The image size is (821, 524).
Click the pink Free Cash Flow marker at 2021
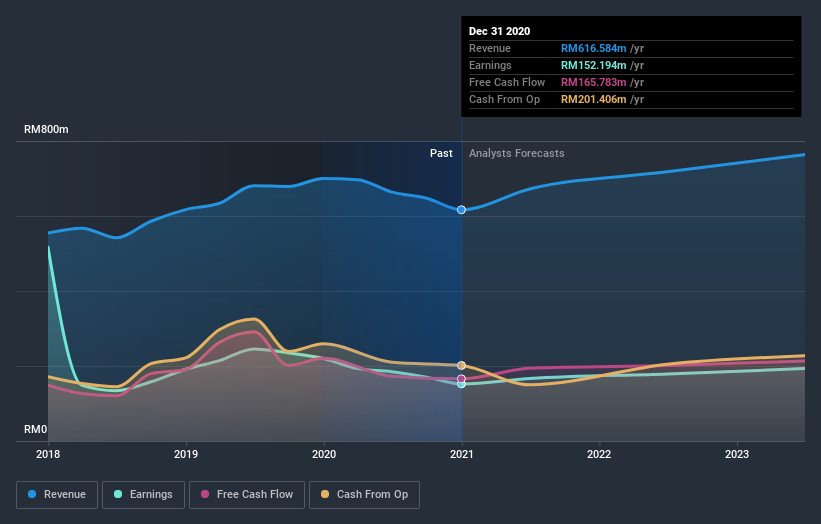pos(461,378)
